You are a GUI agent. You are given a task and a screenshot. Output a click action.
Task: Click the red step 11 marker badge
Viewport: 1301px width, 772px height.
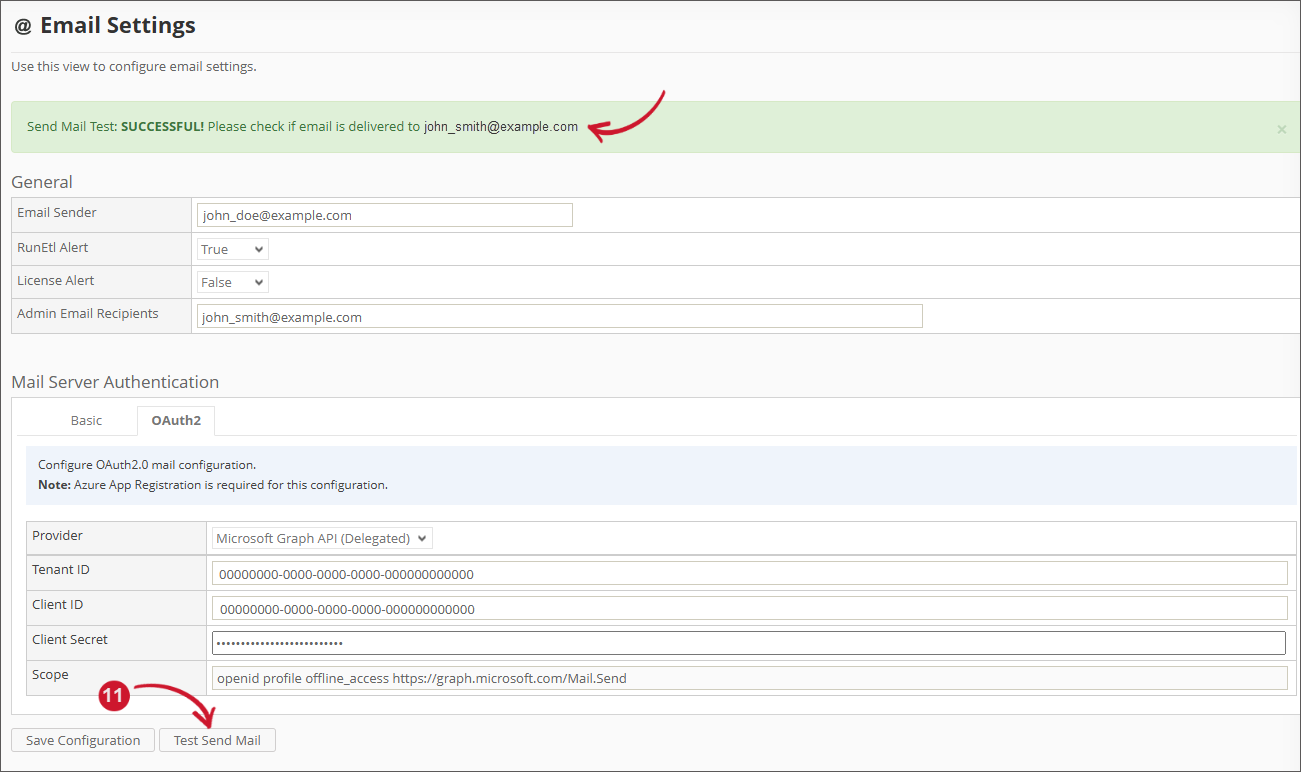pos(114,696)
